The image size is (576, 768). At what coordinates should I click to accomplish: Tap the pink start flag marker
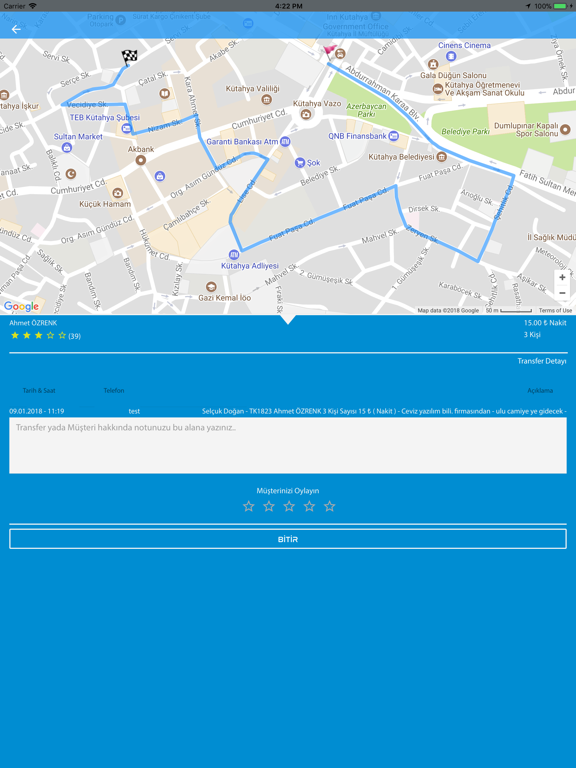(x=330, y=51)
